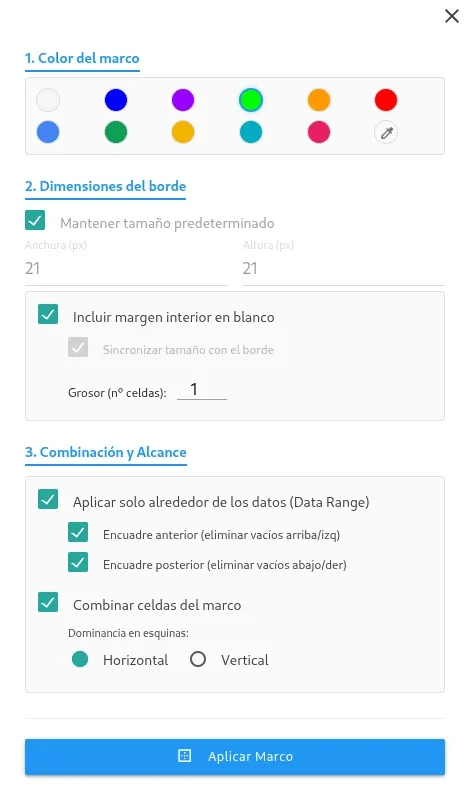Select the dark green color swatch
The image size is (467, 807).
[x=116, y=132]
